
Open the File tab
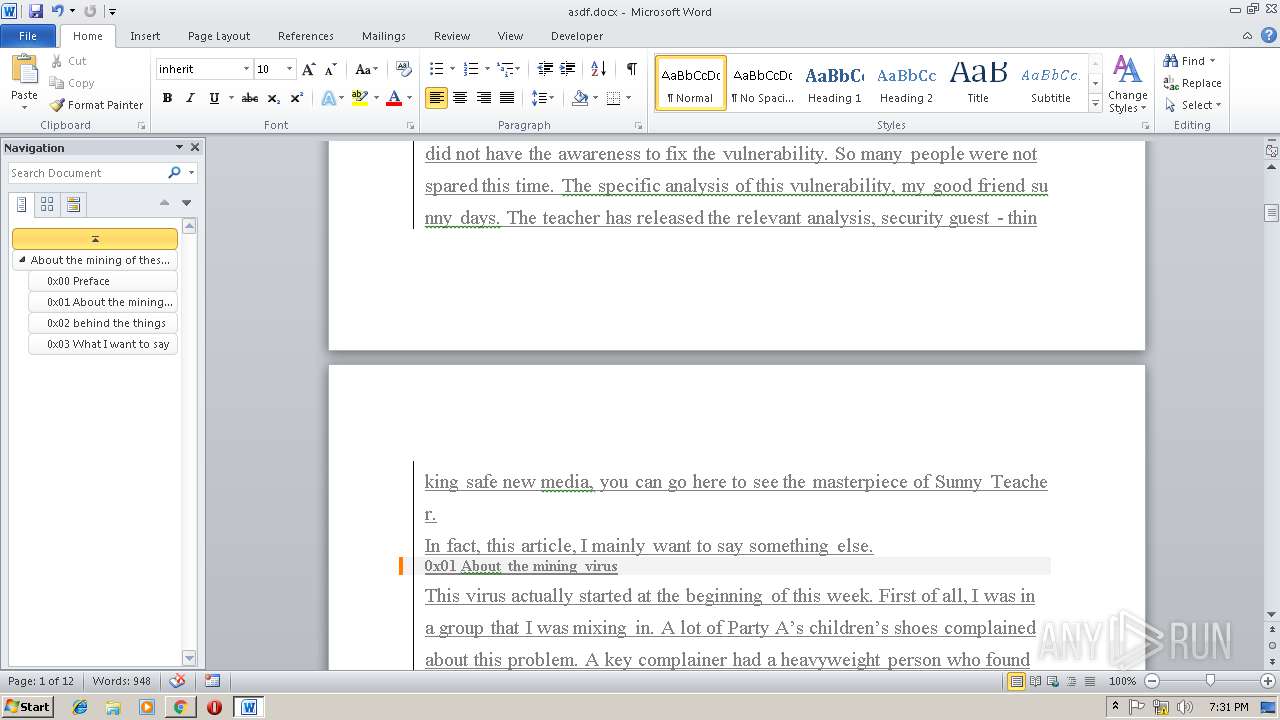[28, 36]
